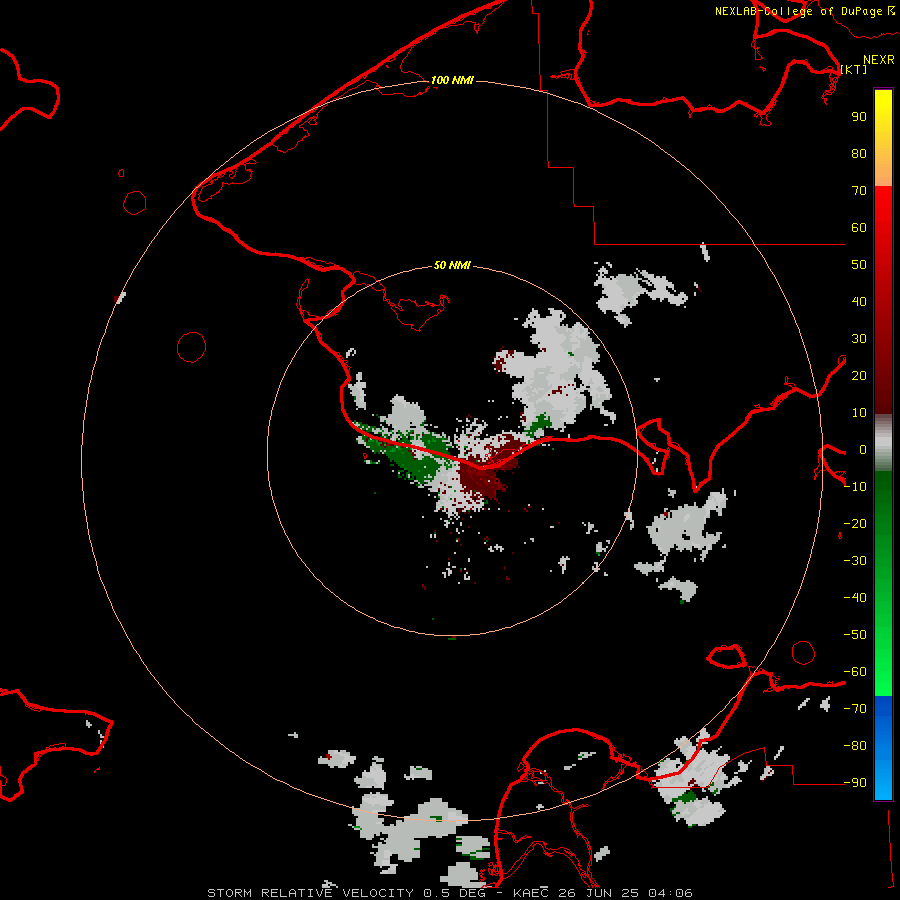Click the blue segment of the color bar
The image size is (900, 900).
(x=883, y=748)
